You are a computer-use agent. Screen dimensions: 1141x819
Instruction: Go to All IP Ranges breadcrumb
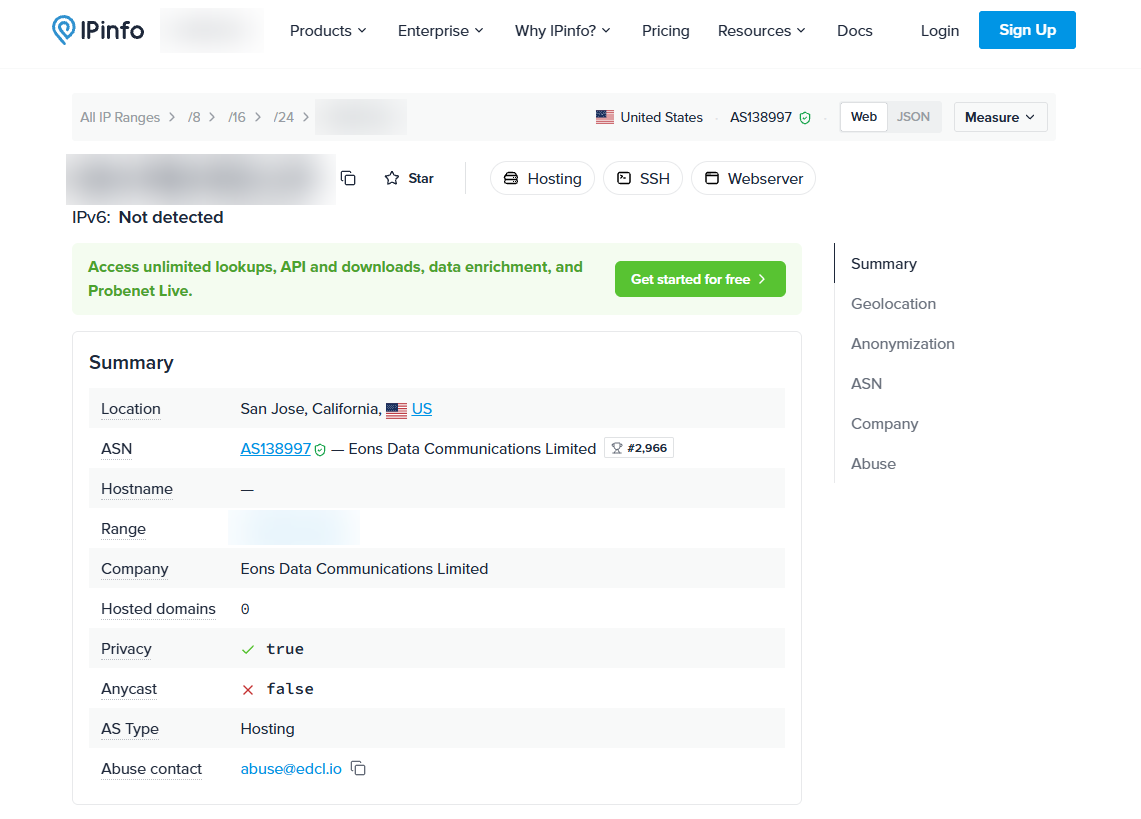click(120, 117)
